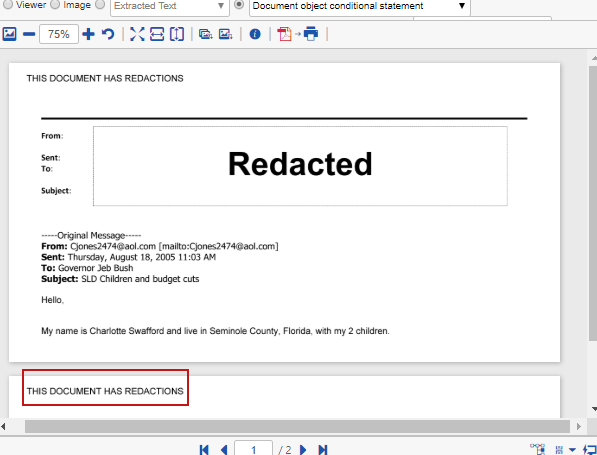Click the image mode icon in toolbar
The height and width of the screenshot is (455, 597).
click(x=10, y=34)
